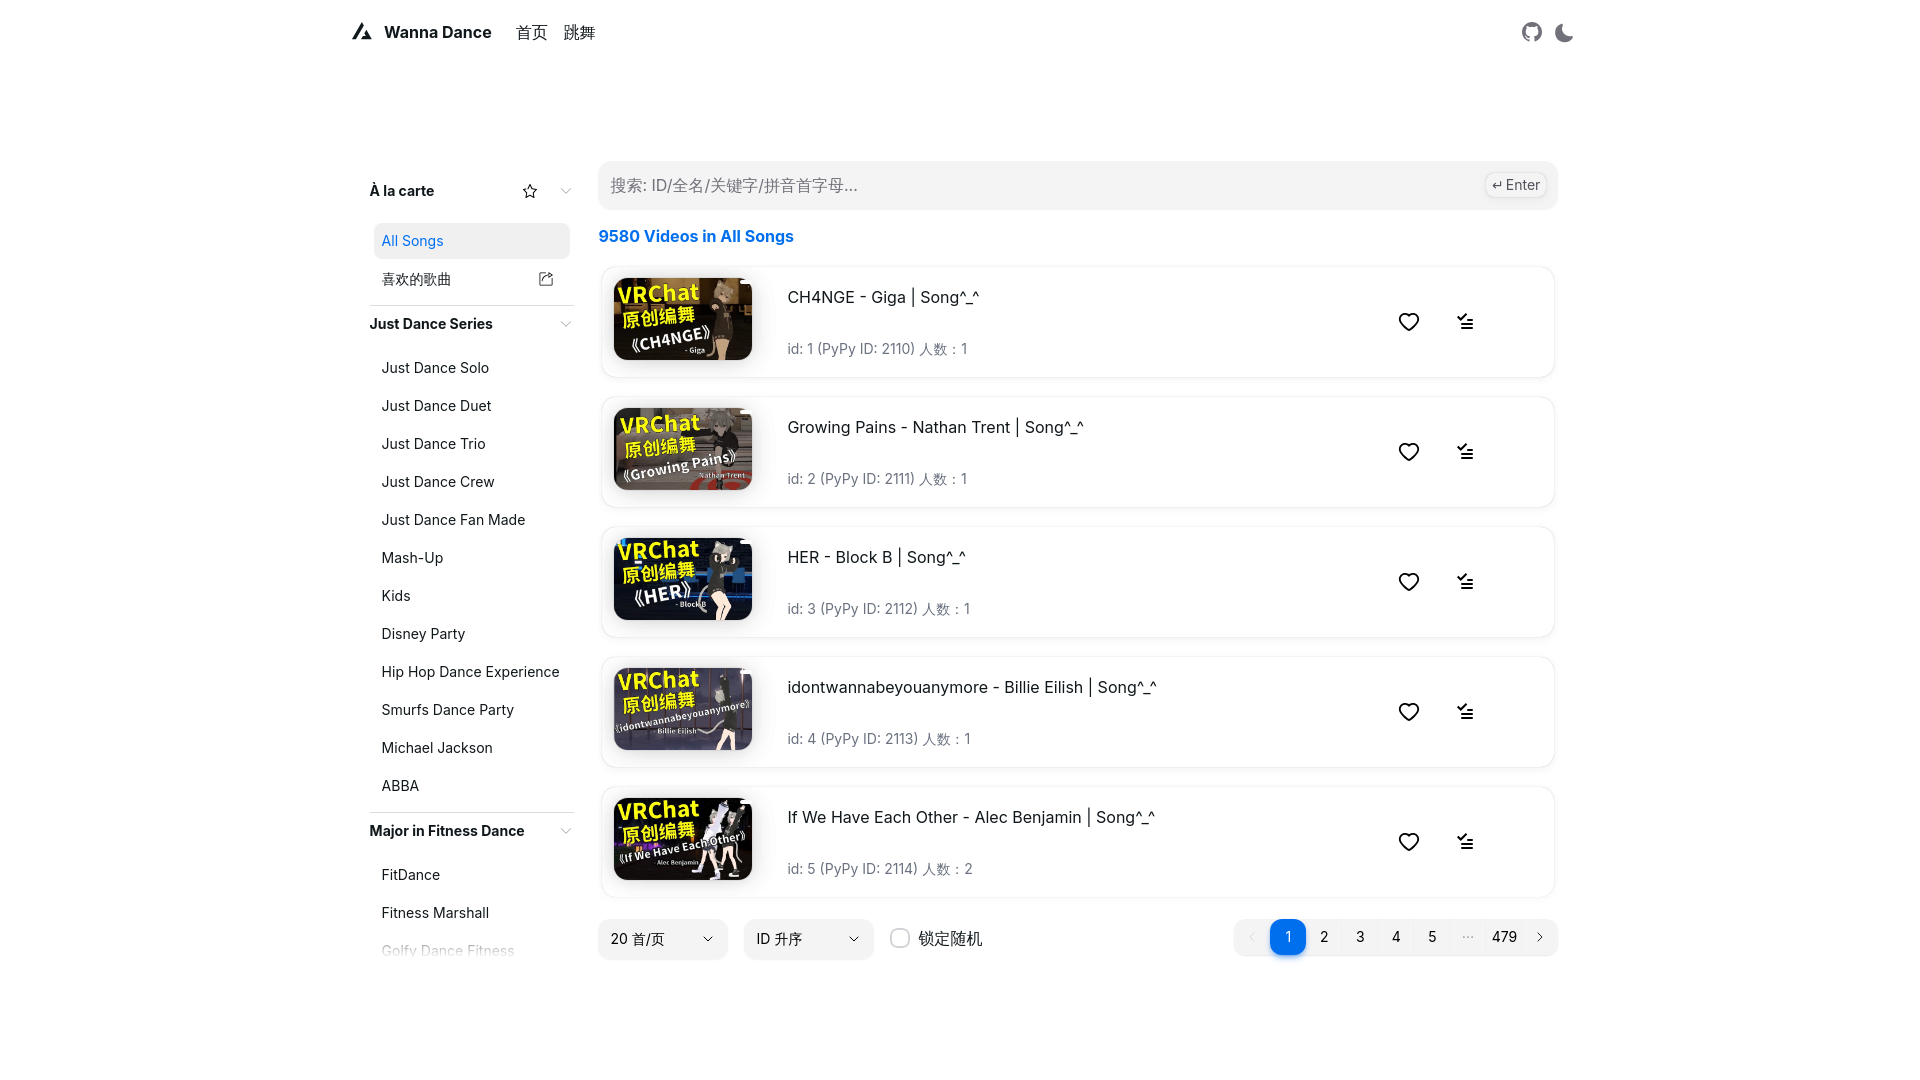Add CH4NGE - Giga to the playlist queue
Viewport: 1920px width, 1080px height.
(1465, 322)
